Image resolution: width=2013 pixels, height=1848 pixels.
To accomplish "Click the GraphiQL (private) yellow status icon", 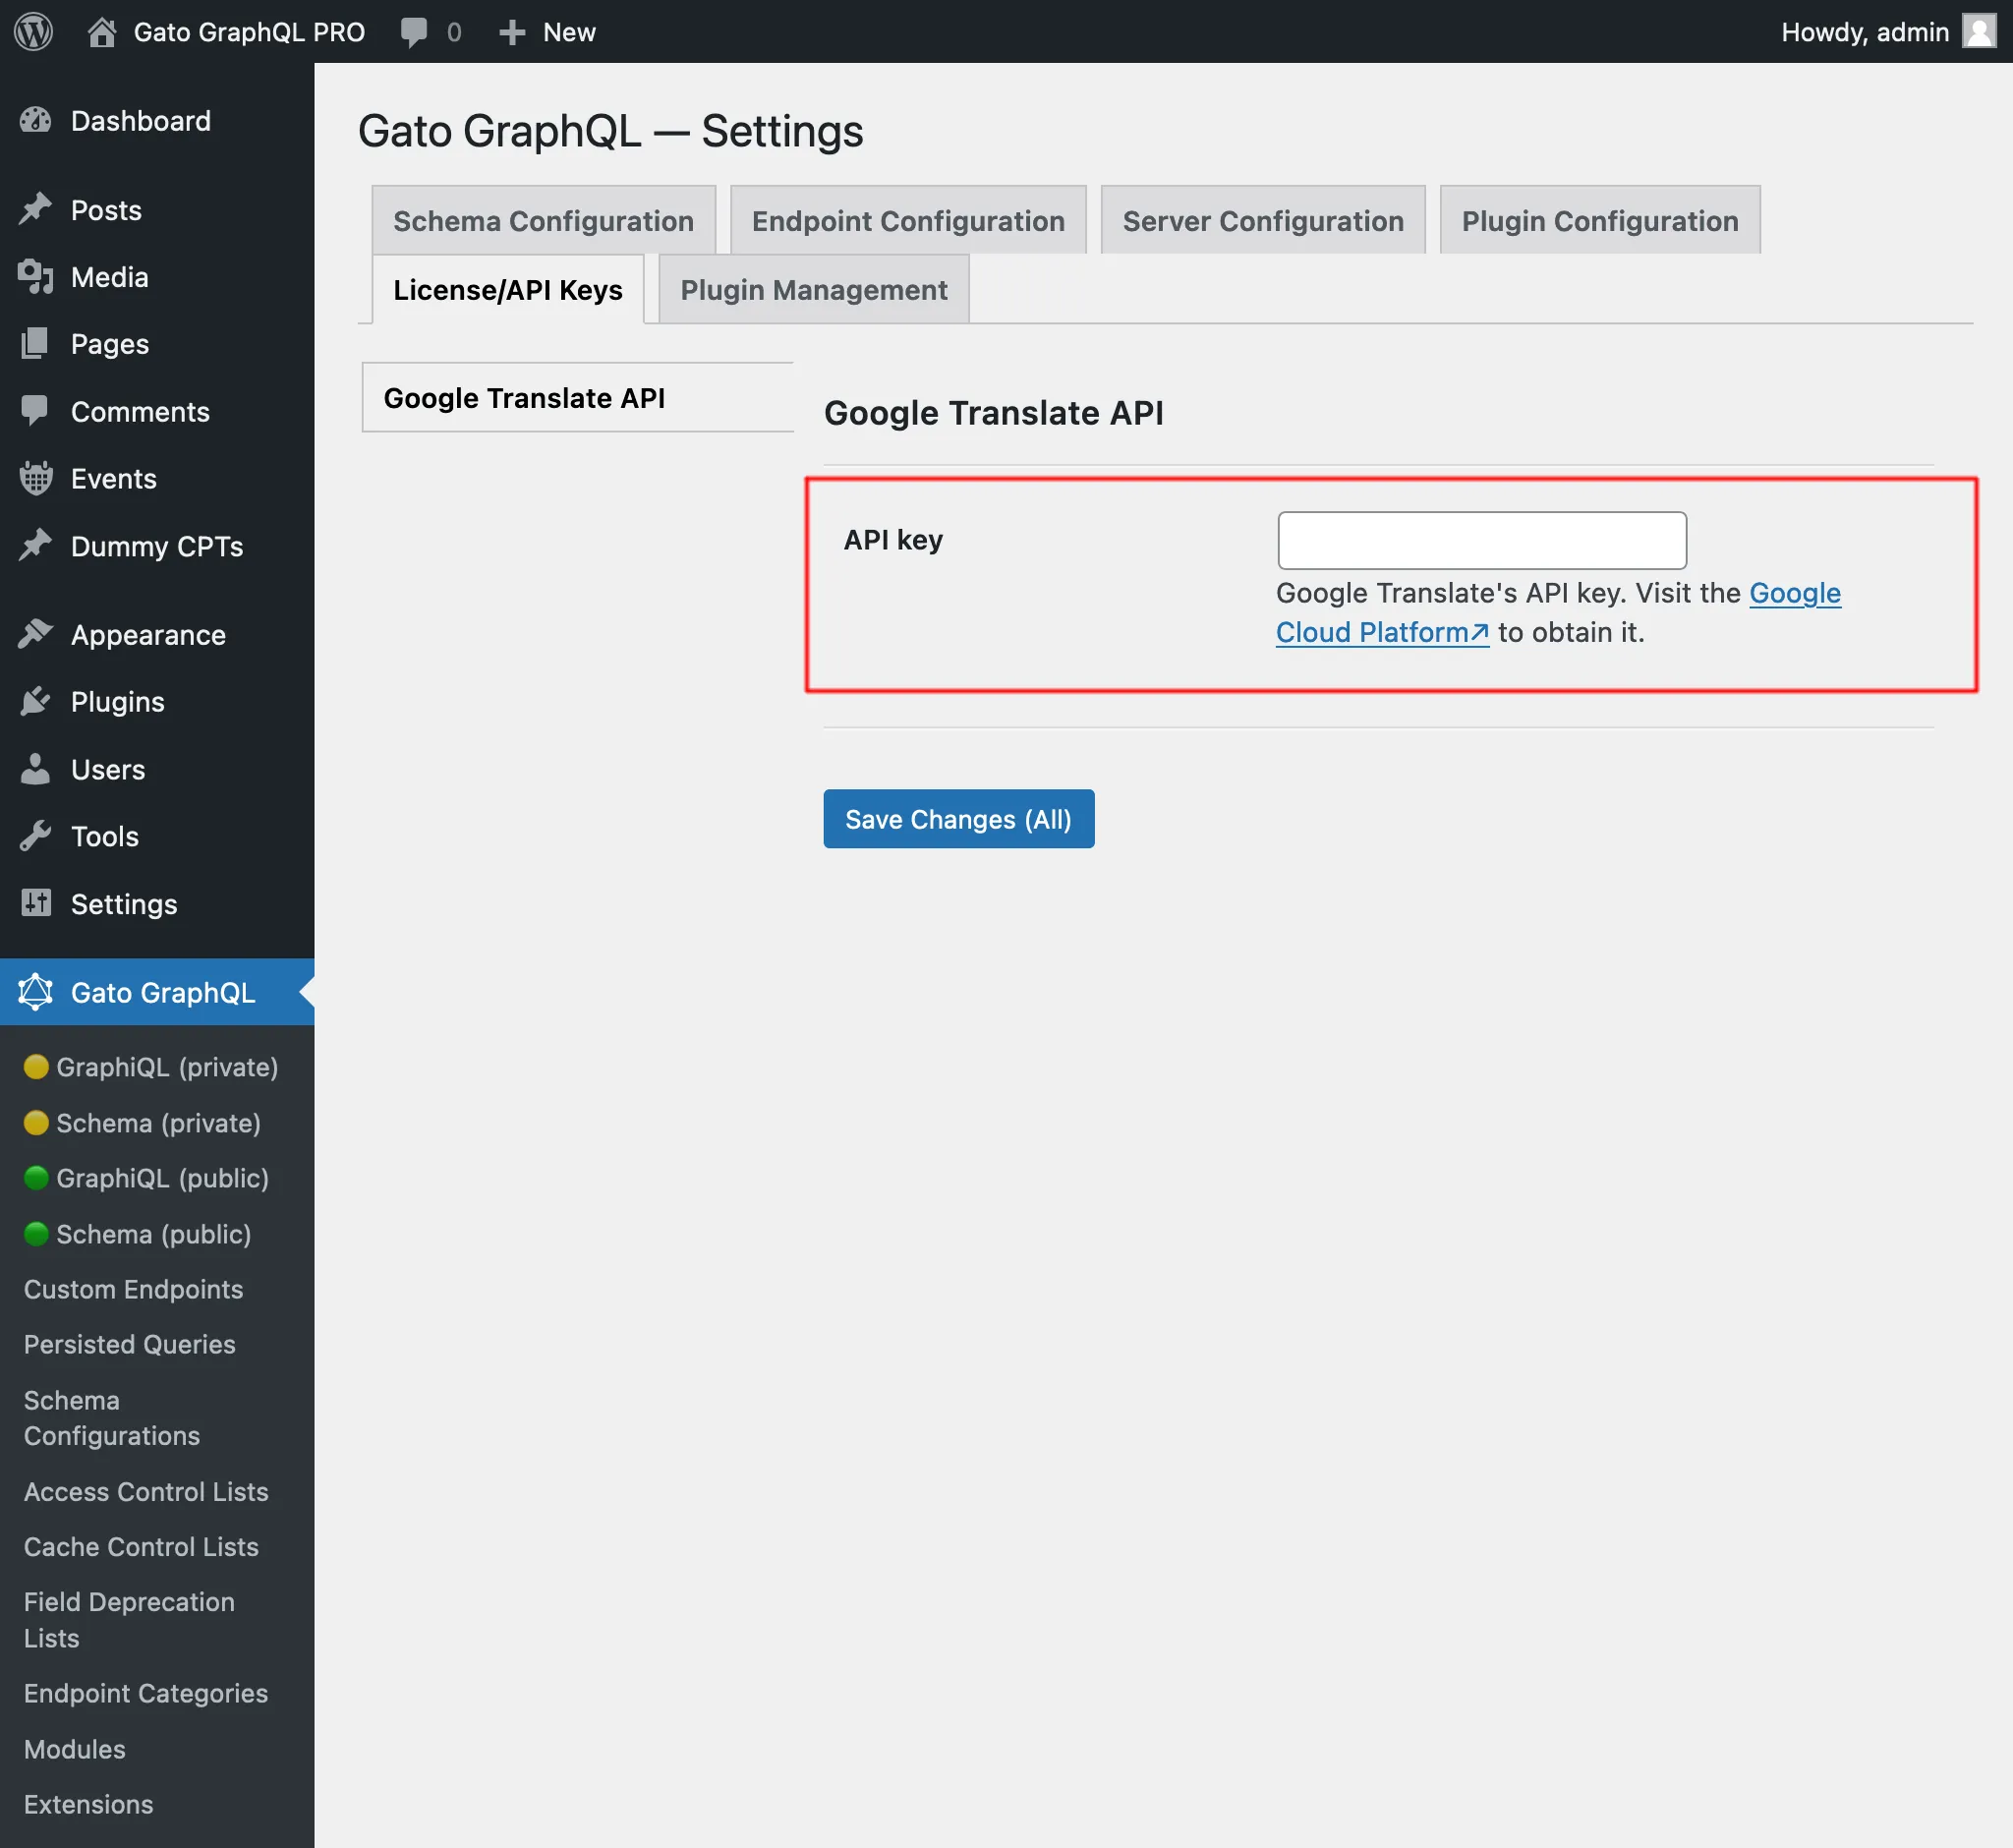I will coord(33,1066).
